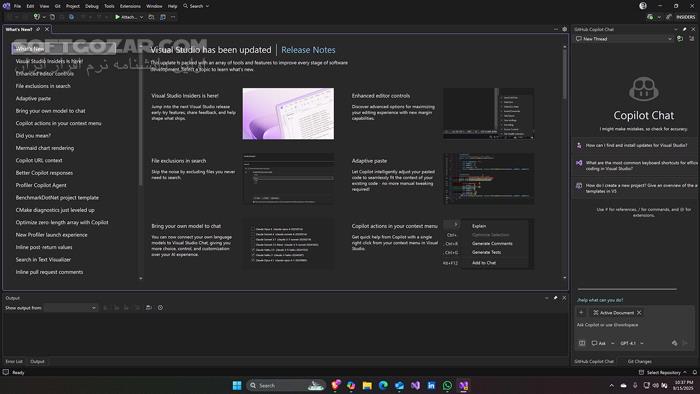This screenshot has height=394, width=700.
Task: Remove the Active Document reference chip
Action: (x=639, y=313)
